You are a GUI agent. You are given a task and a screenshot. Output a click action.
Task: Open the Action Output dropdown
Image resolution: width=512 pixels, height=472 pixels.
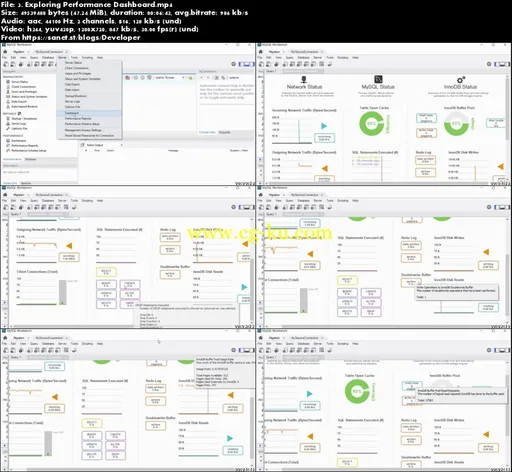tap(102, 145)
